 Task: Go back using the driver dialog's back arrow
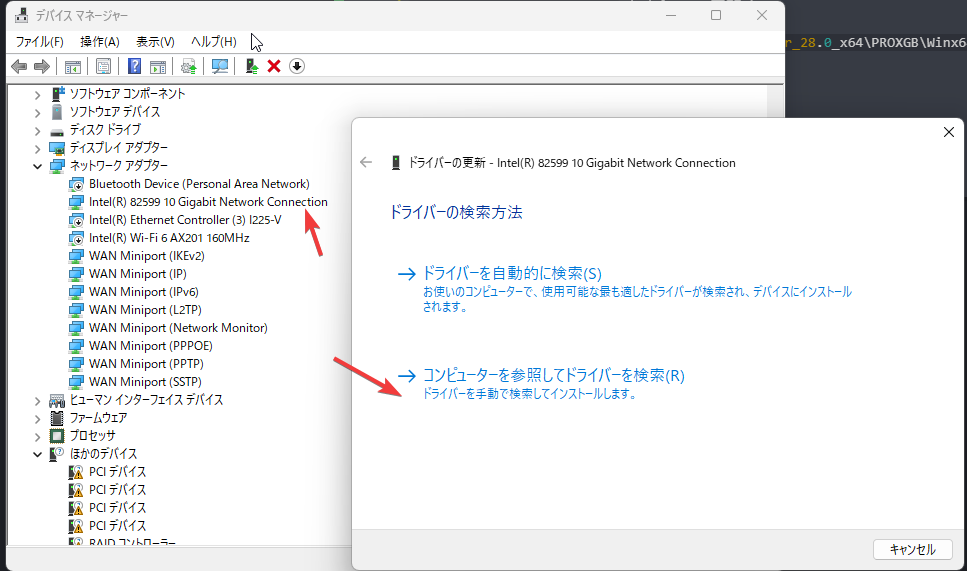click(x=366, y=162)
